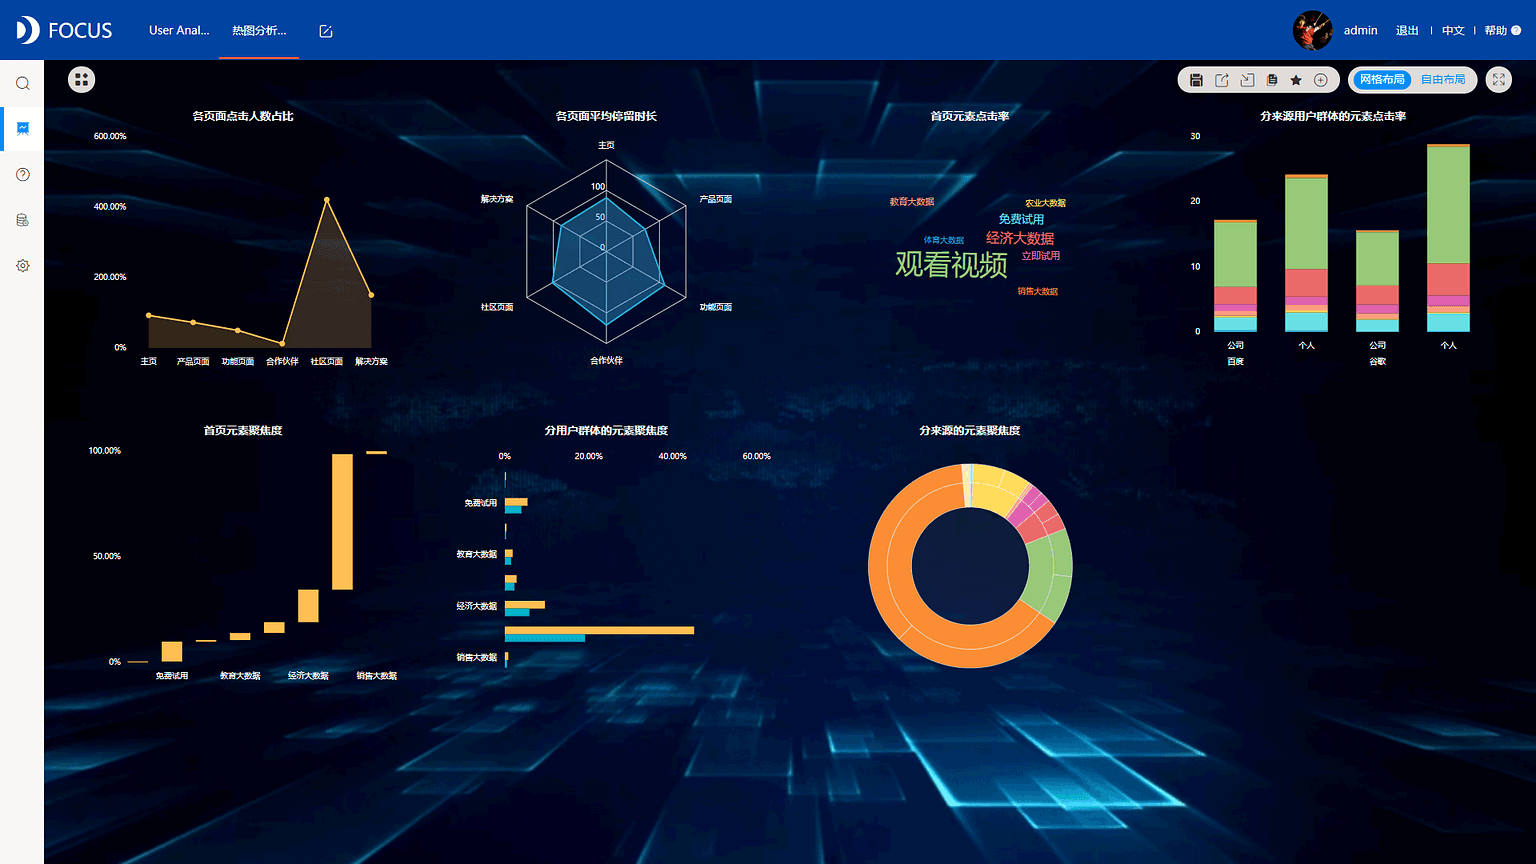
Task: Open the search icon in left sidebar
Action: click(22, 84)
